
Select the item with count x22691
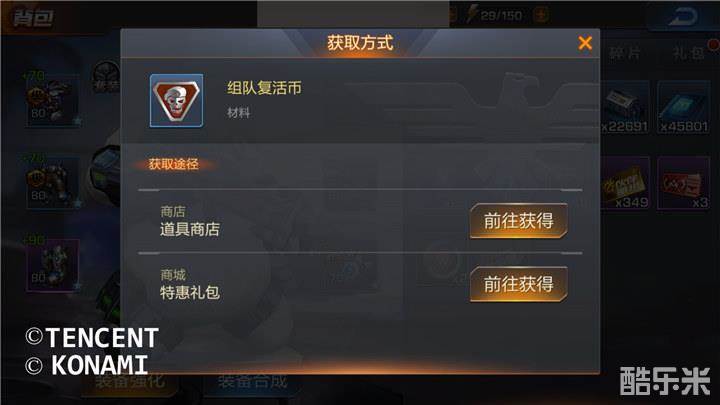pos(625,107)
